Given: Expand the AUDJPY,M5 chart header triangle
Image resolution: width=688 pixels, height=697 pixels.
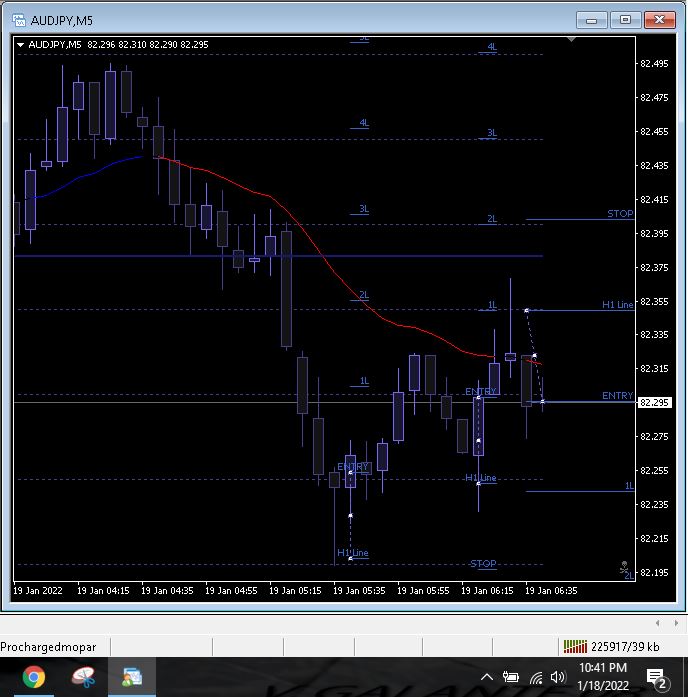Looking at the screenshot, I should point(20,45).
